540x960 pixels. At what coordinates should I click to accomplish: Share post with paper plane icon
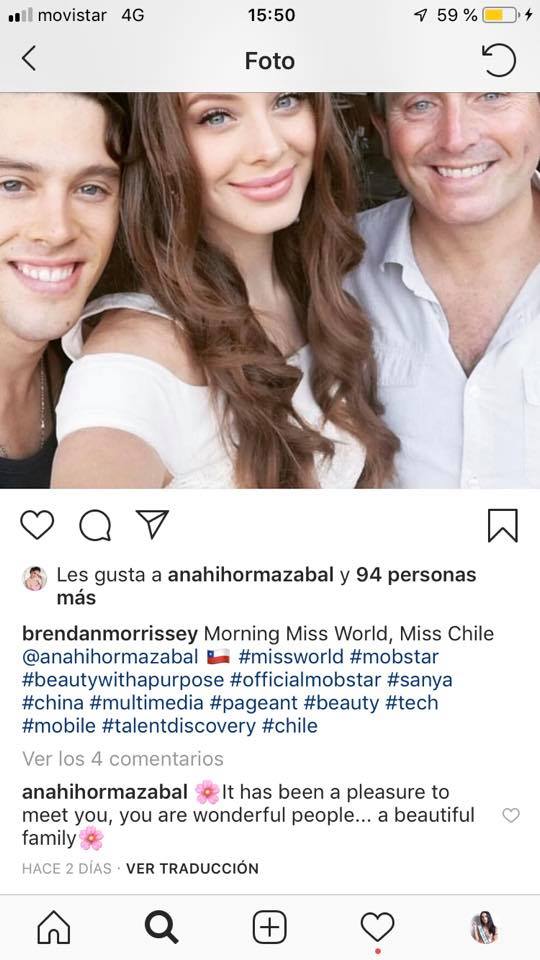click(152, 525)
